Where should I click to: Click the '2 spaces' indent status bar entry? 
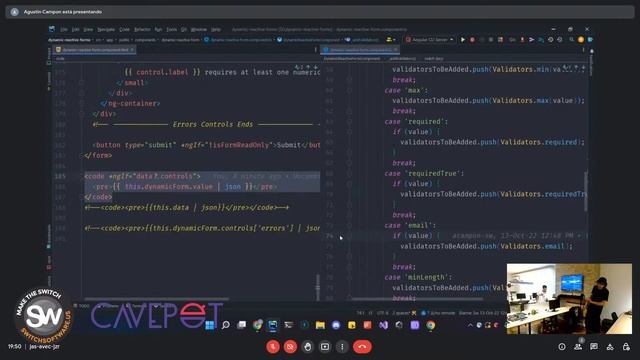pyautogui.click(x=400, y=313)
